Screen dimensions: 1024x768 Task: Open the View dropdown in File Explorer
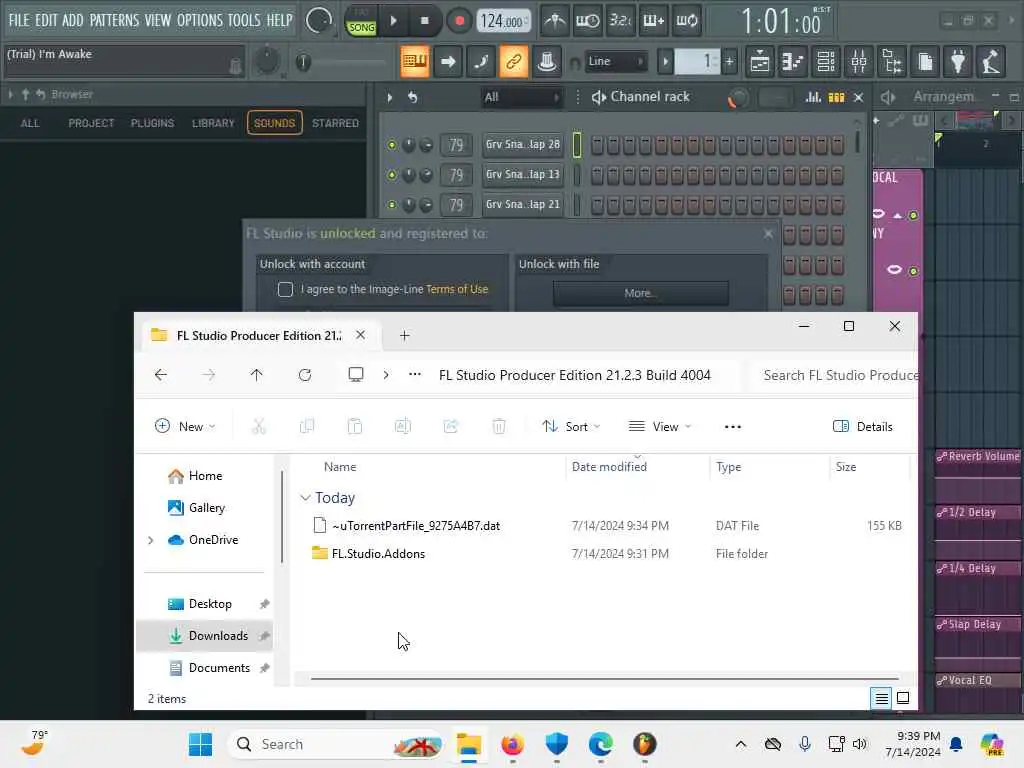click(x=660, y=426)
